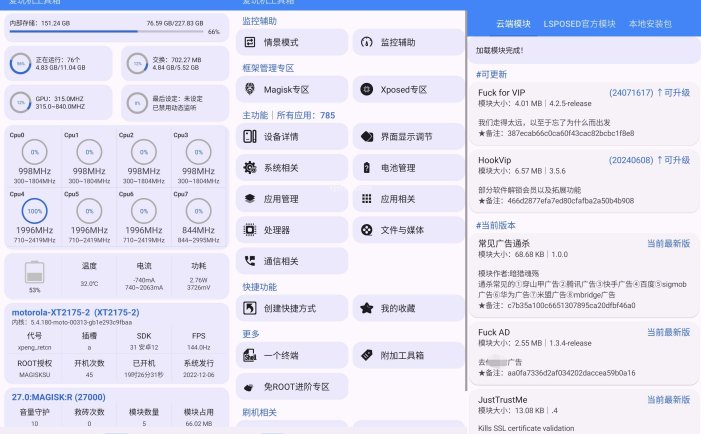Open the Fuck AD module card
The image size is (701, 434).
[584, 352]
